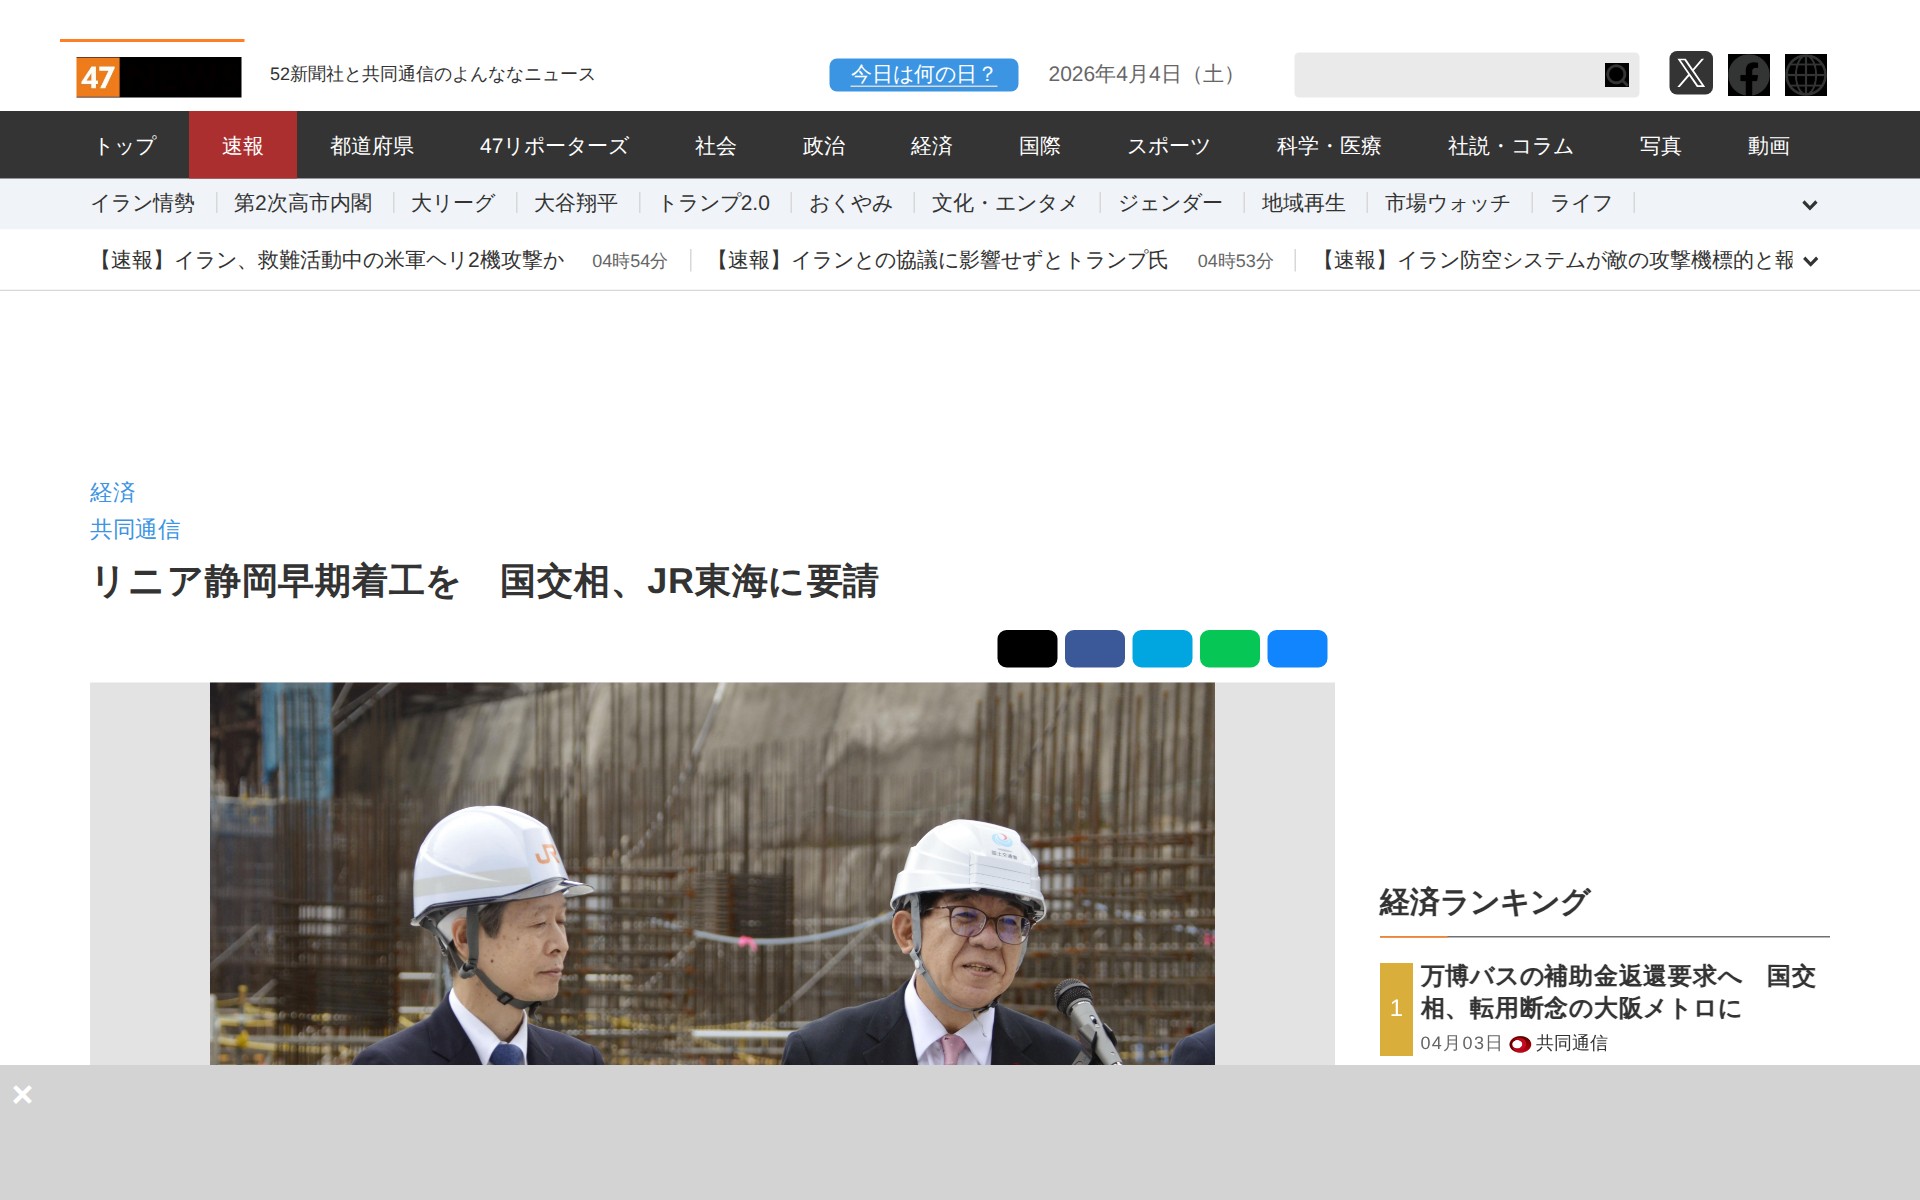
Task: Share the article via green LINE button
Action: tap(1229, 649)
